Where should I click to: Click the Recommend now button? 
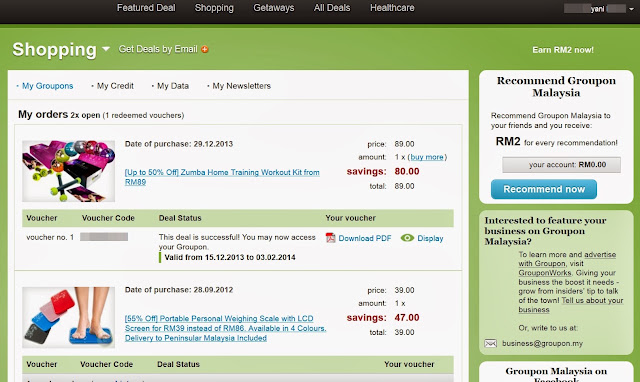pyautogui.click(x=544, y=189)
